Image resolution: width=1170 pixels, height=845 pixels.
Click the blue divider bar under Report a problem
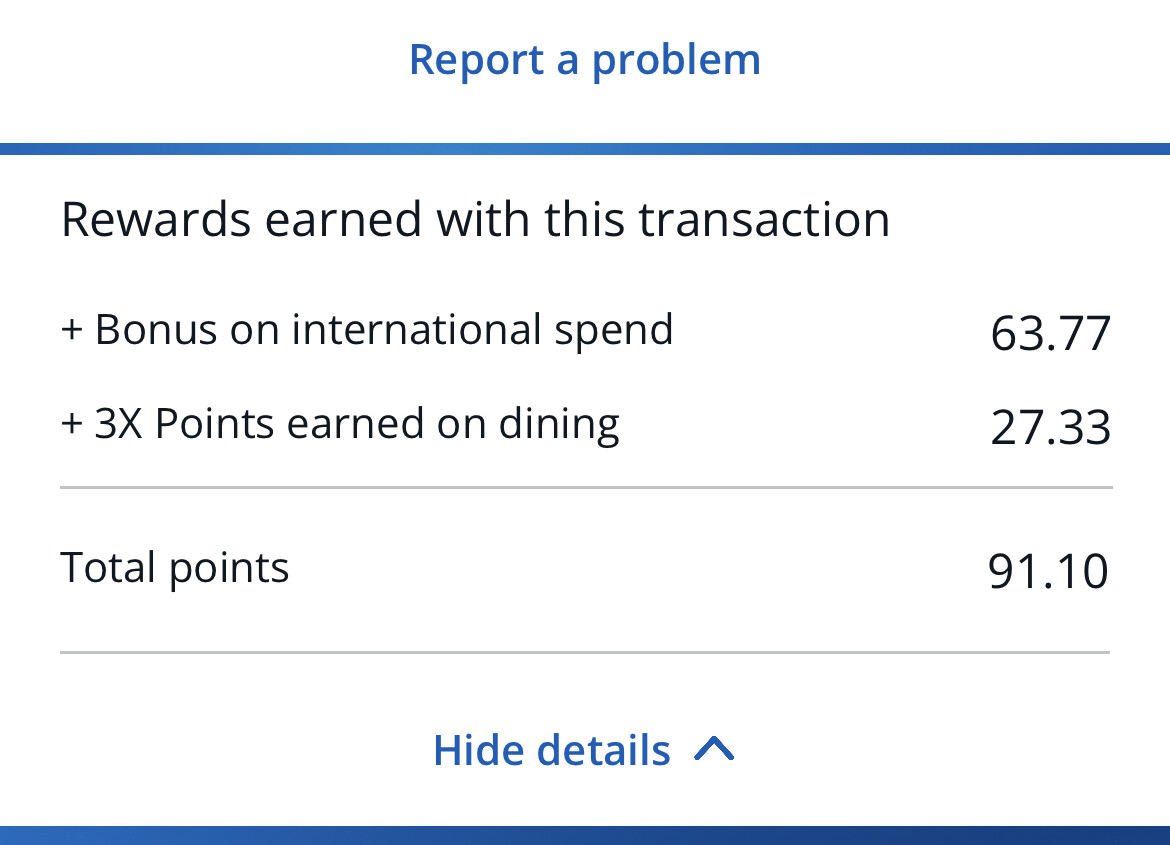coord(585,149)
